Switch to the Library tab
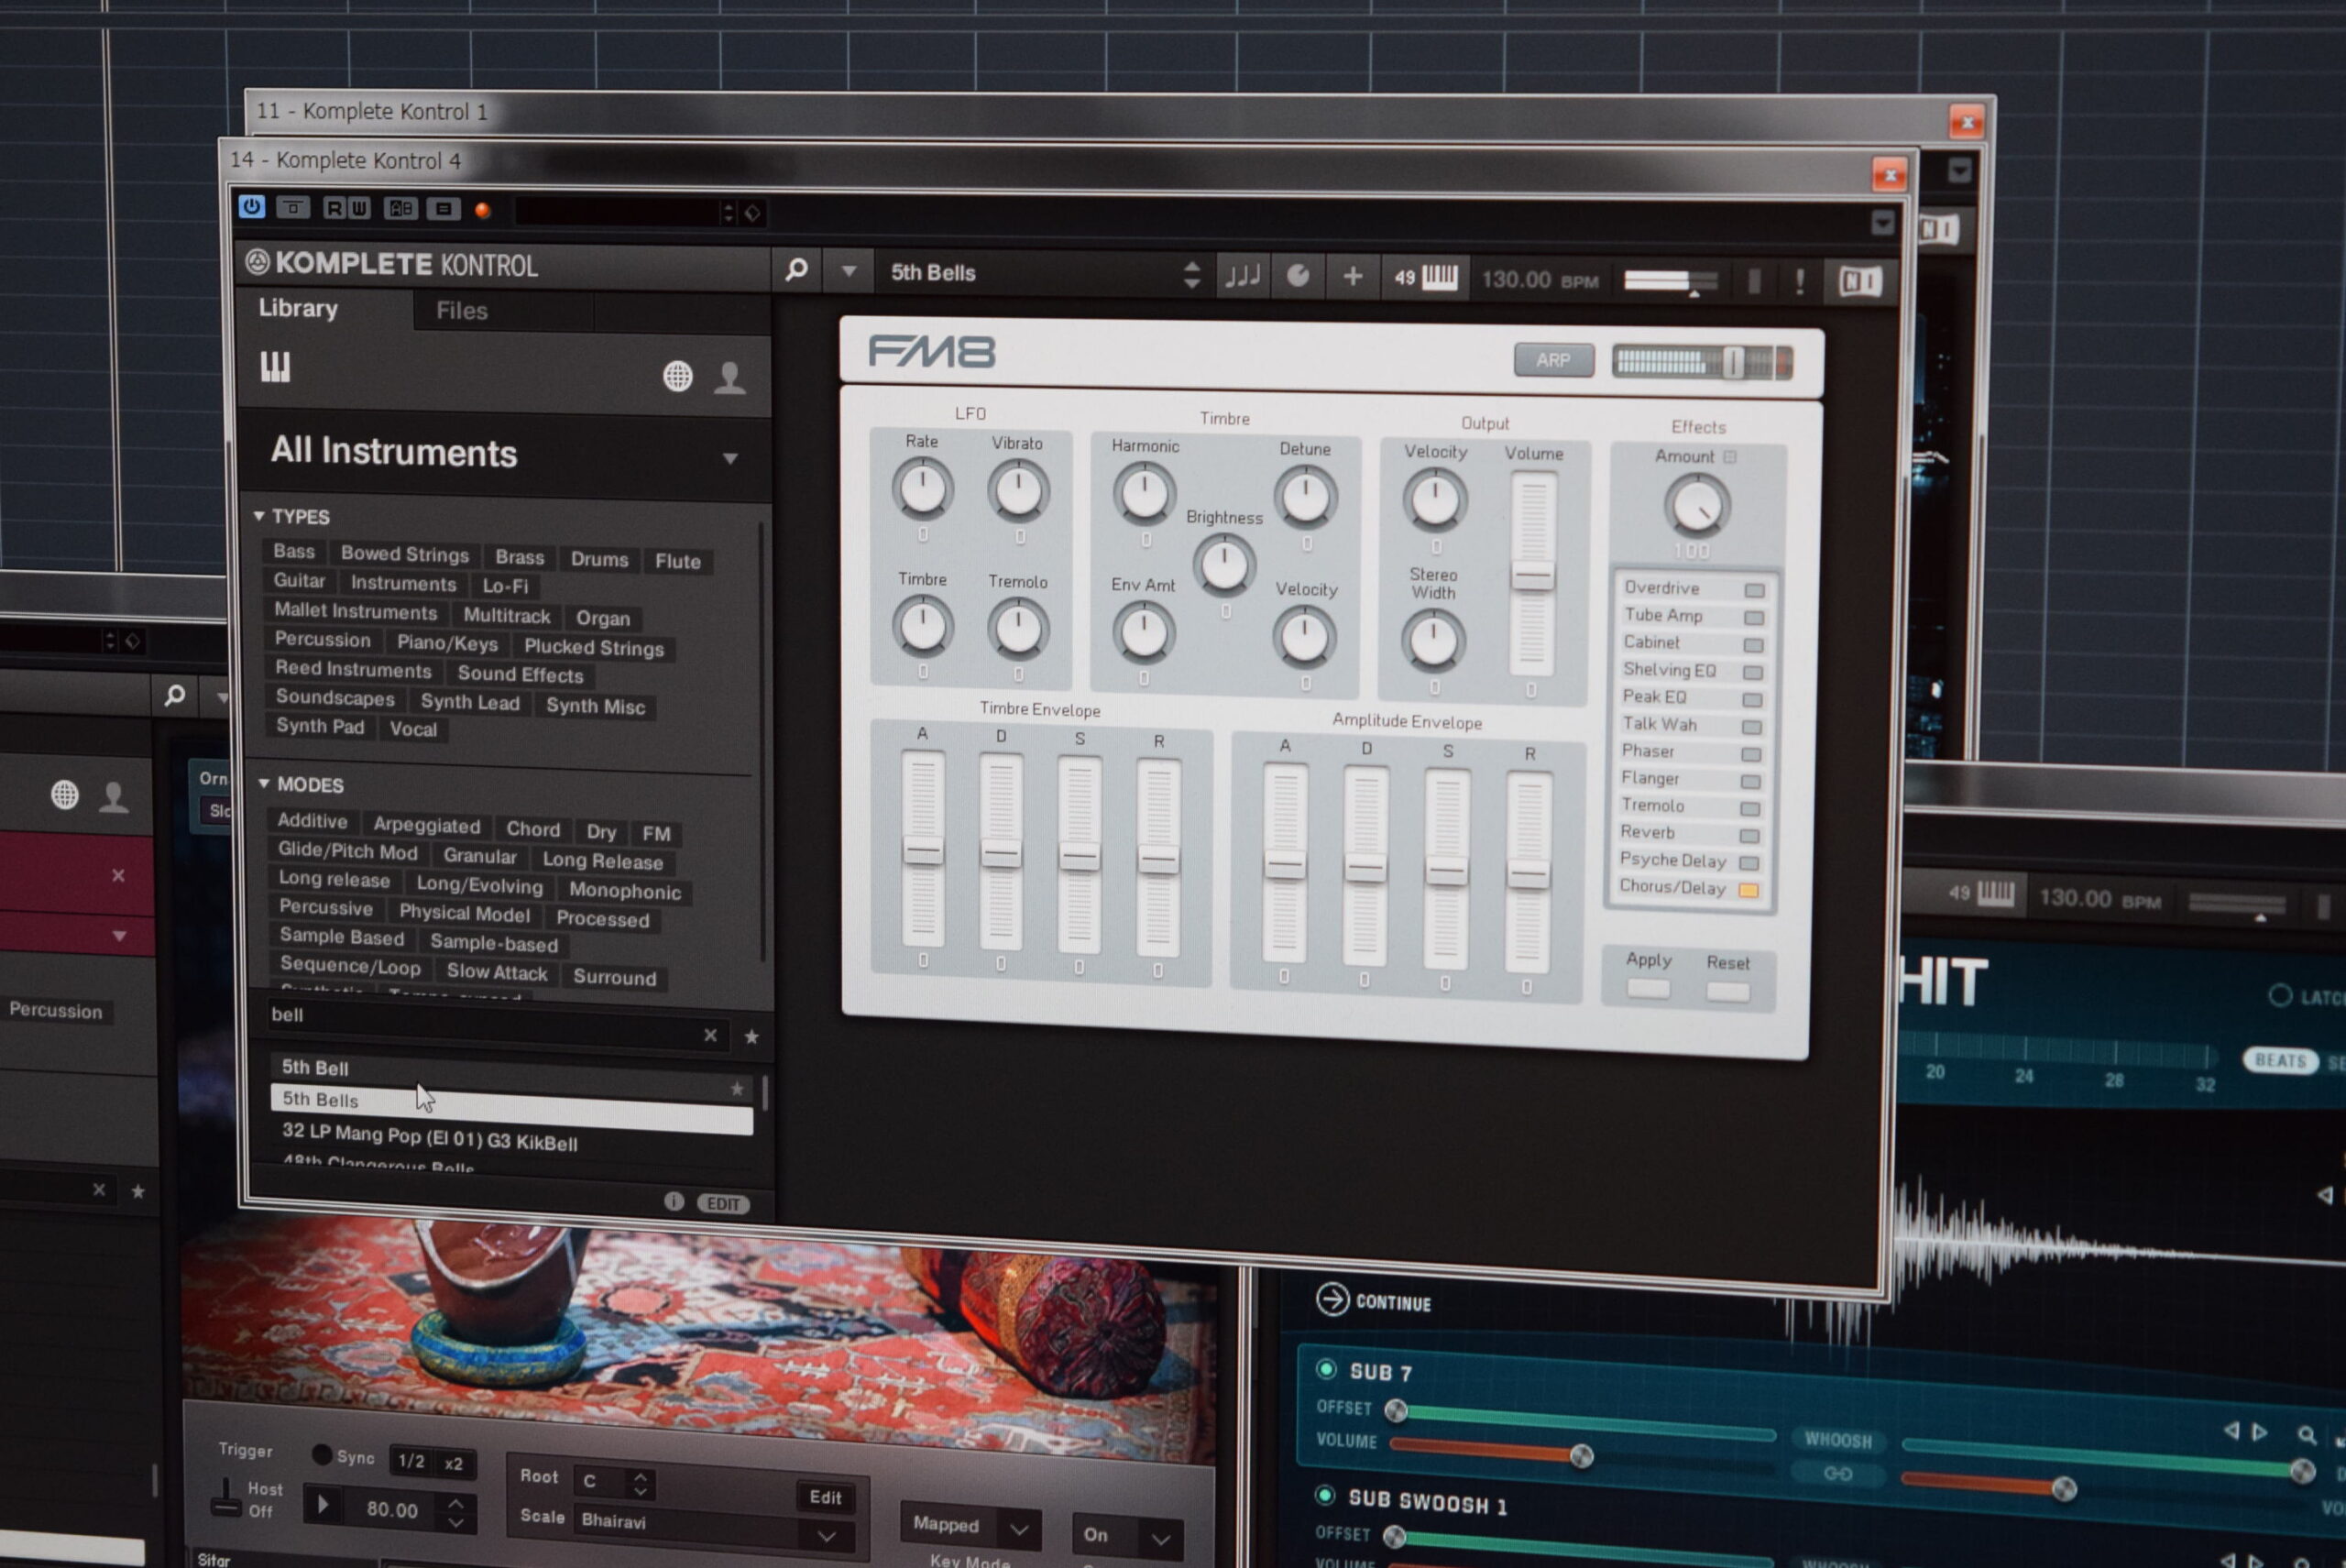The width and height of the screenshot is (2346, 1568). pyautogui.click(x=298, y=308)
